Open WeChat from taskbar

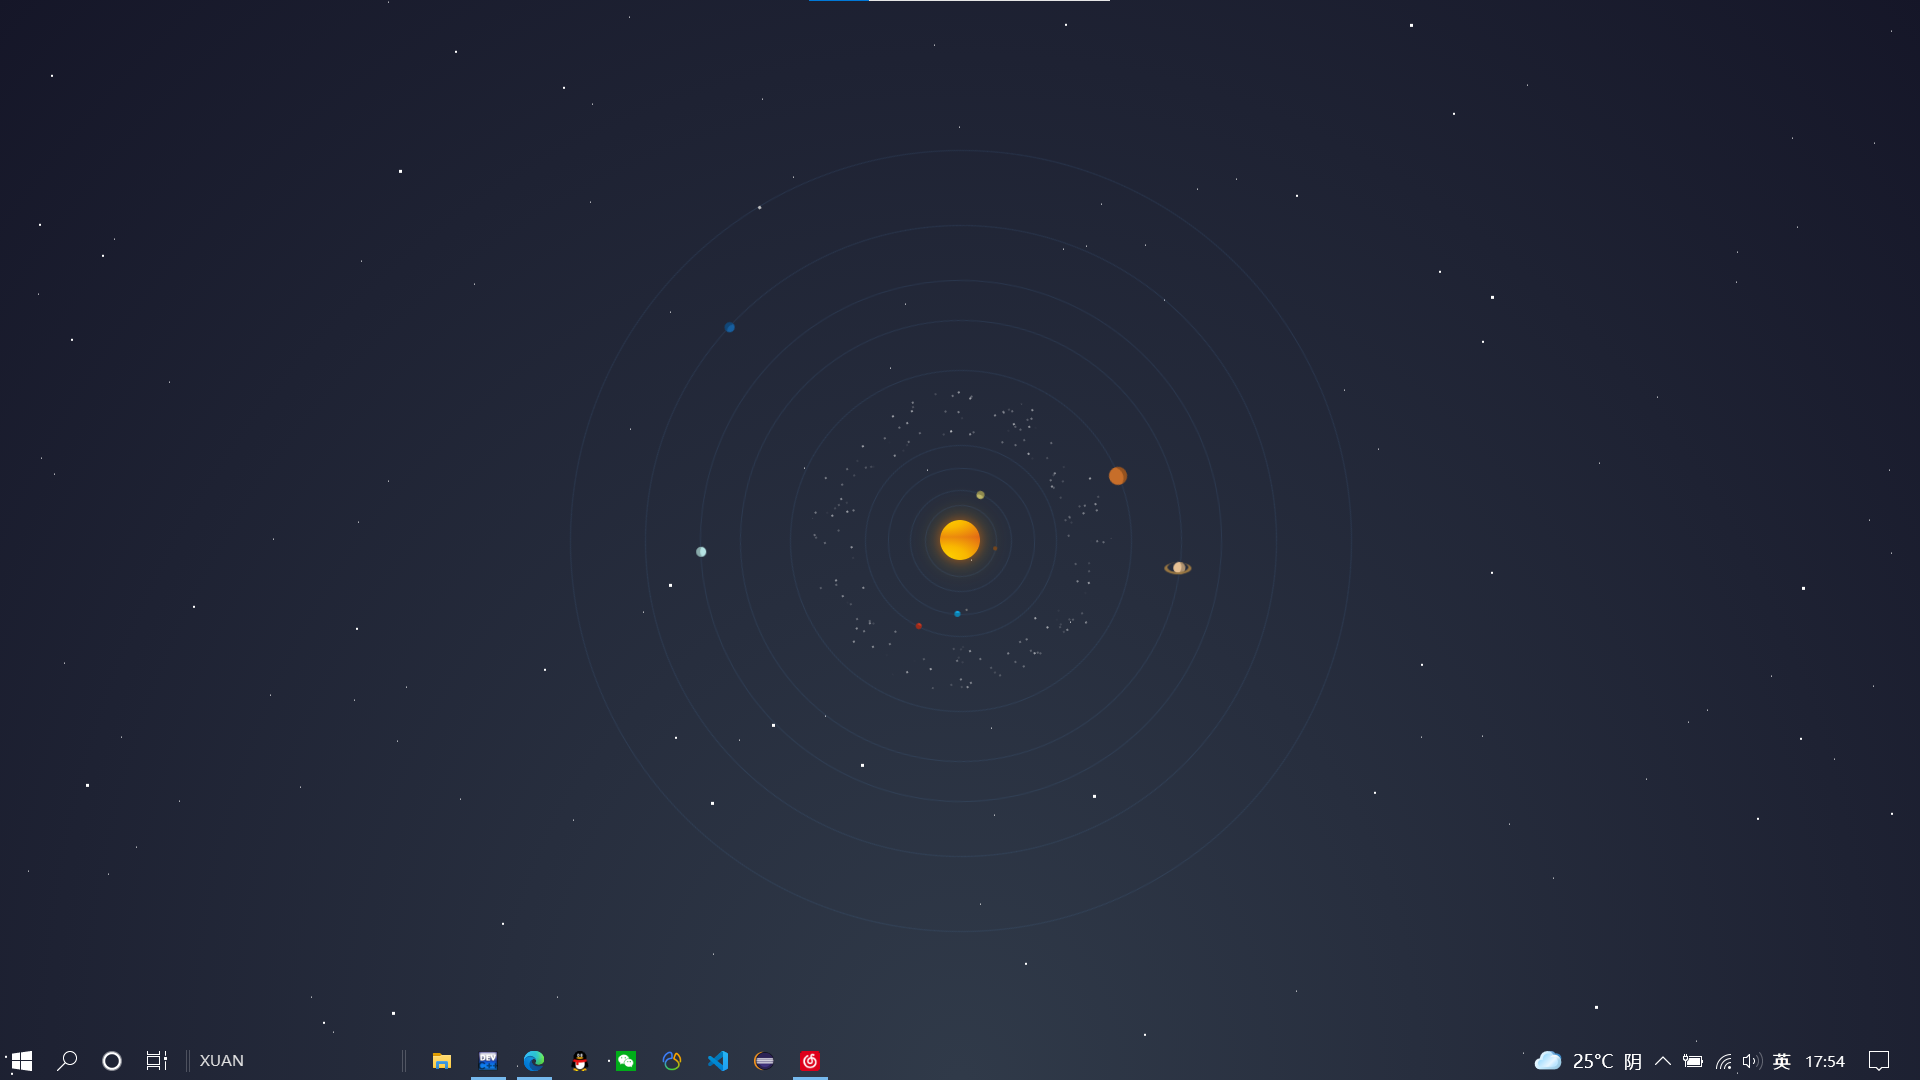point(626,1061)
